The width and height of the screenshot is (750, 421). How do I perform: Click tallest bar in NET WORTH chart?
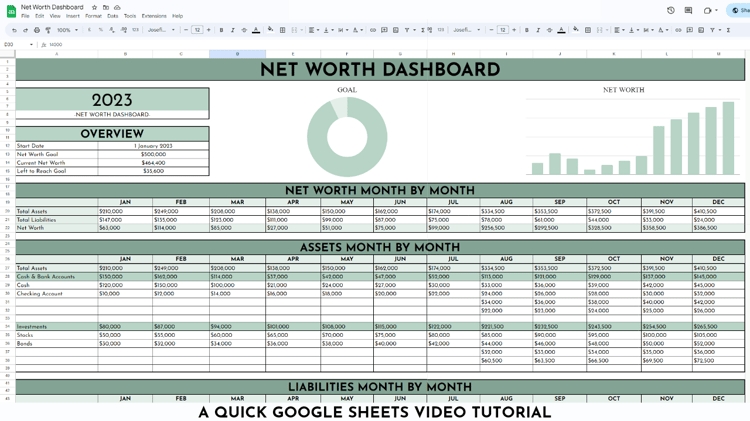pos(728,138)
